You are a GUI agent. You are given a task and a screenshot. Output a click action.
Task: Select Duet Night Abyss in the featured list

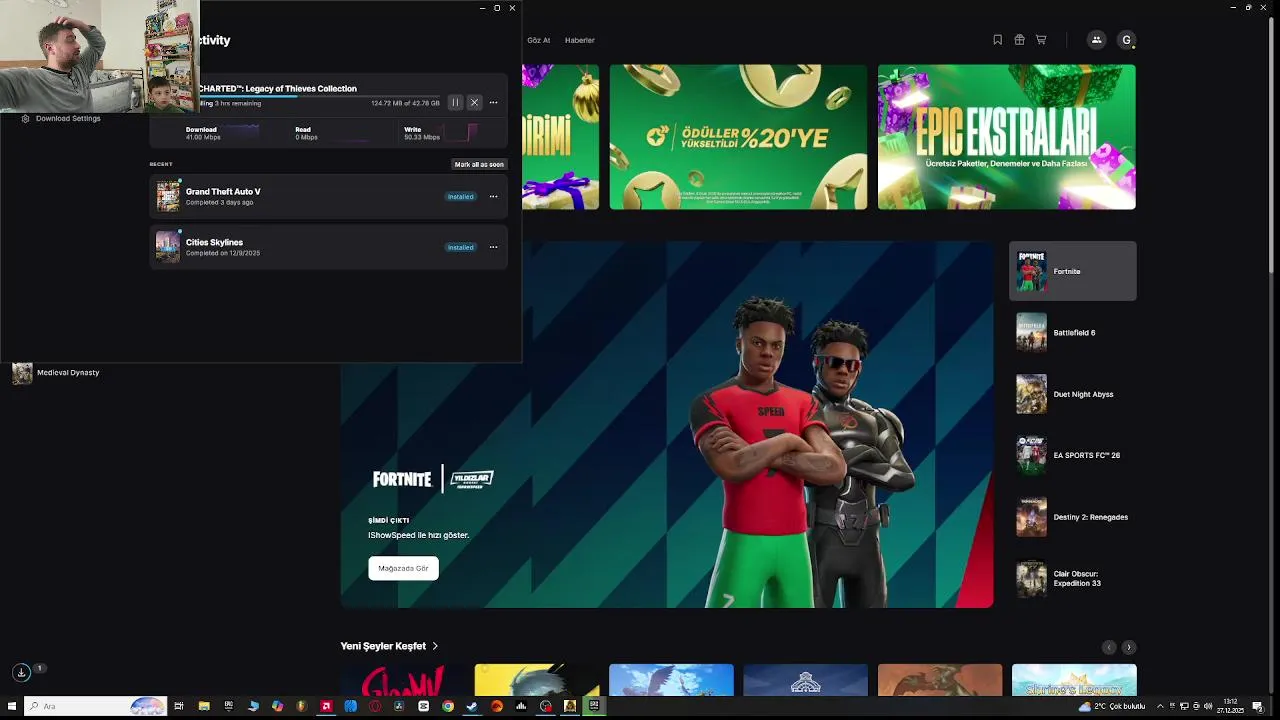tap(1072, 394)
